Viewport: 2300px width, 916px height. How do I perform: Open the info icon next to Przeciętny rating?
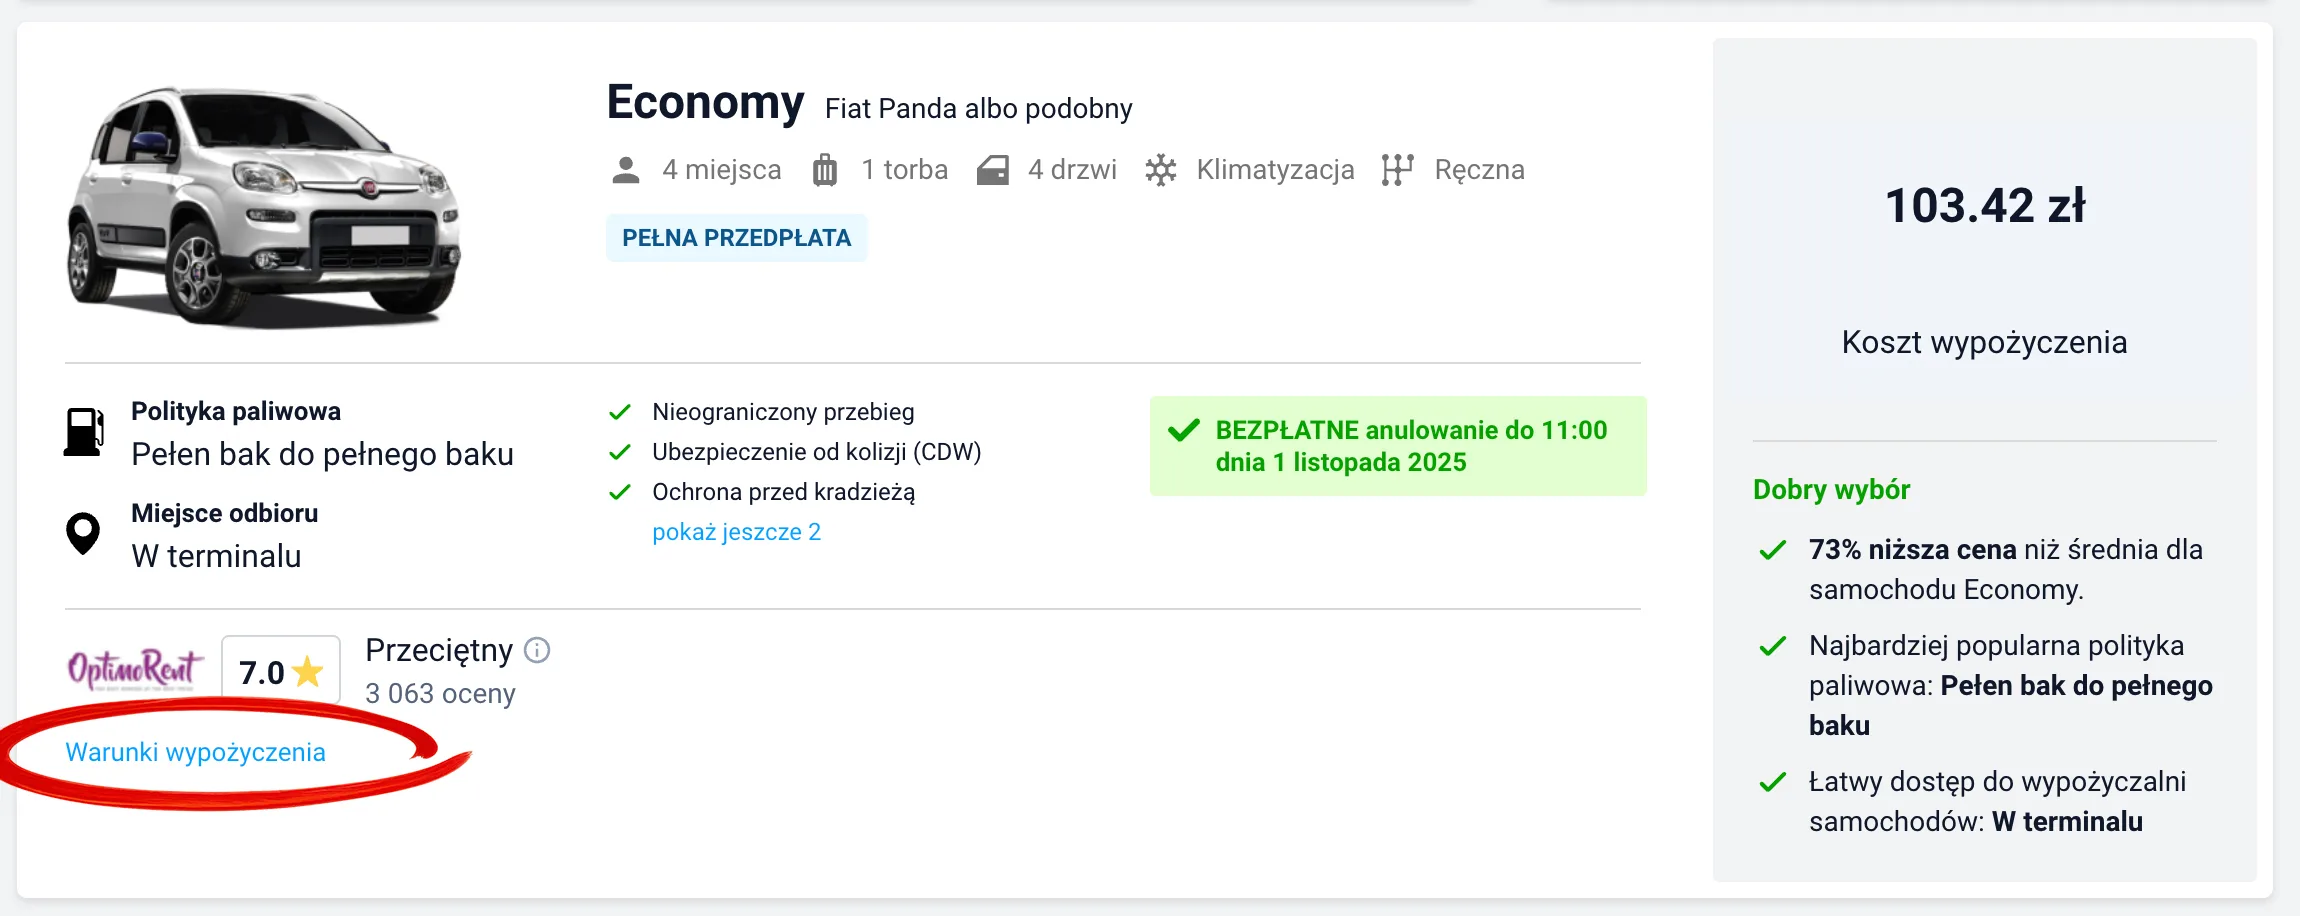click(x=537, y=649)
